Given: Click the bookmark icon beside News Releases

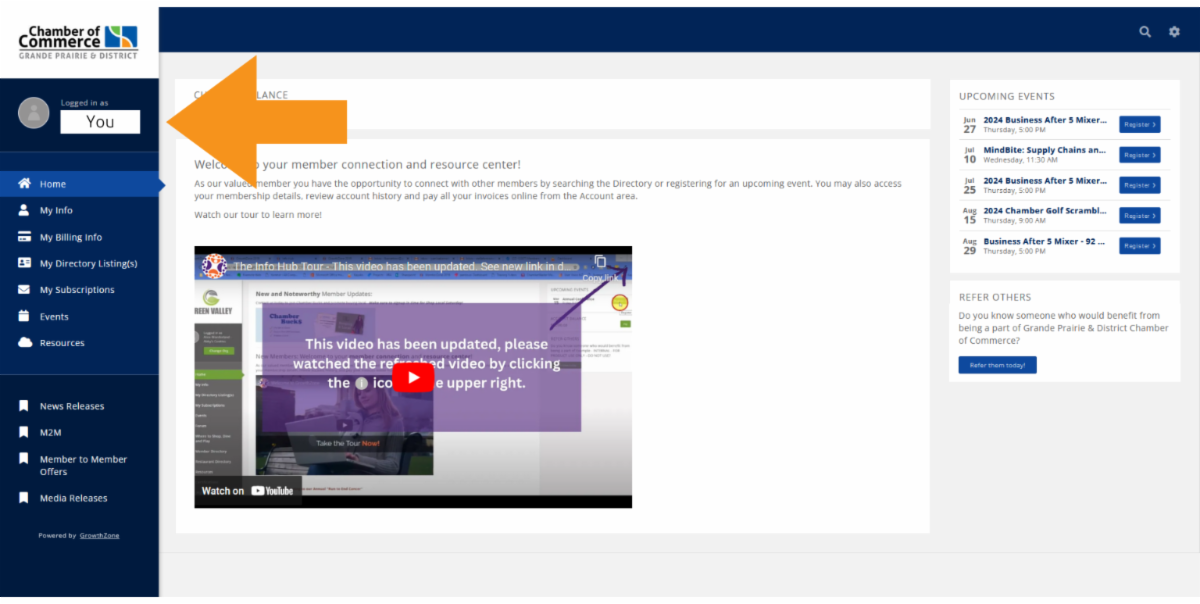Looking at the screenshot, I should point(23,406).
